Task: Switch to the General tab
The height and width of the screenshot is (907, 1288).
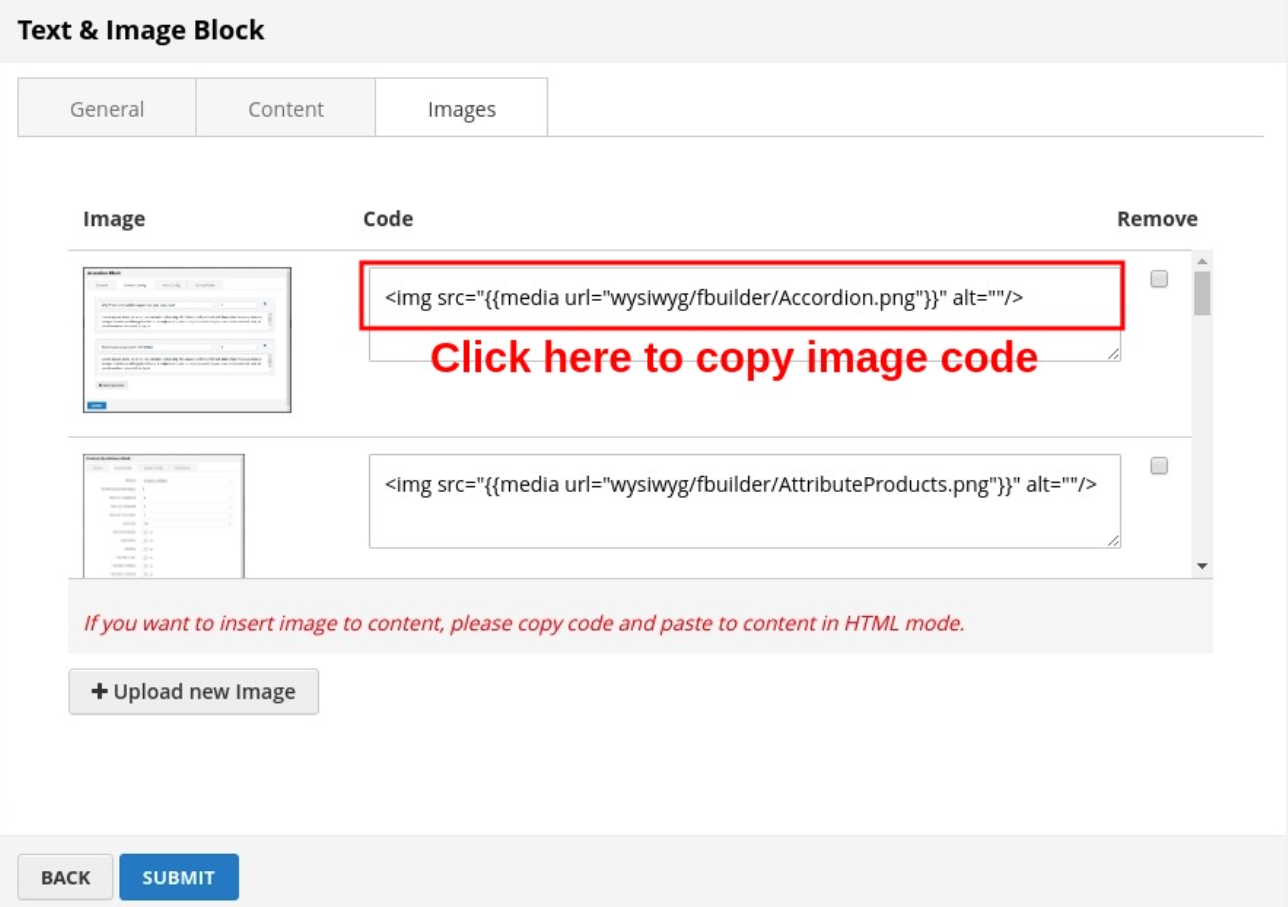Action: pos(107,108)
